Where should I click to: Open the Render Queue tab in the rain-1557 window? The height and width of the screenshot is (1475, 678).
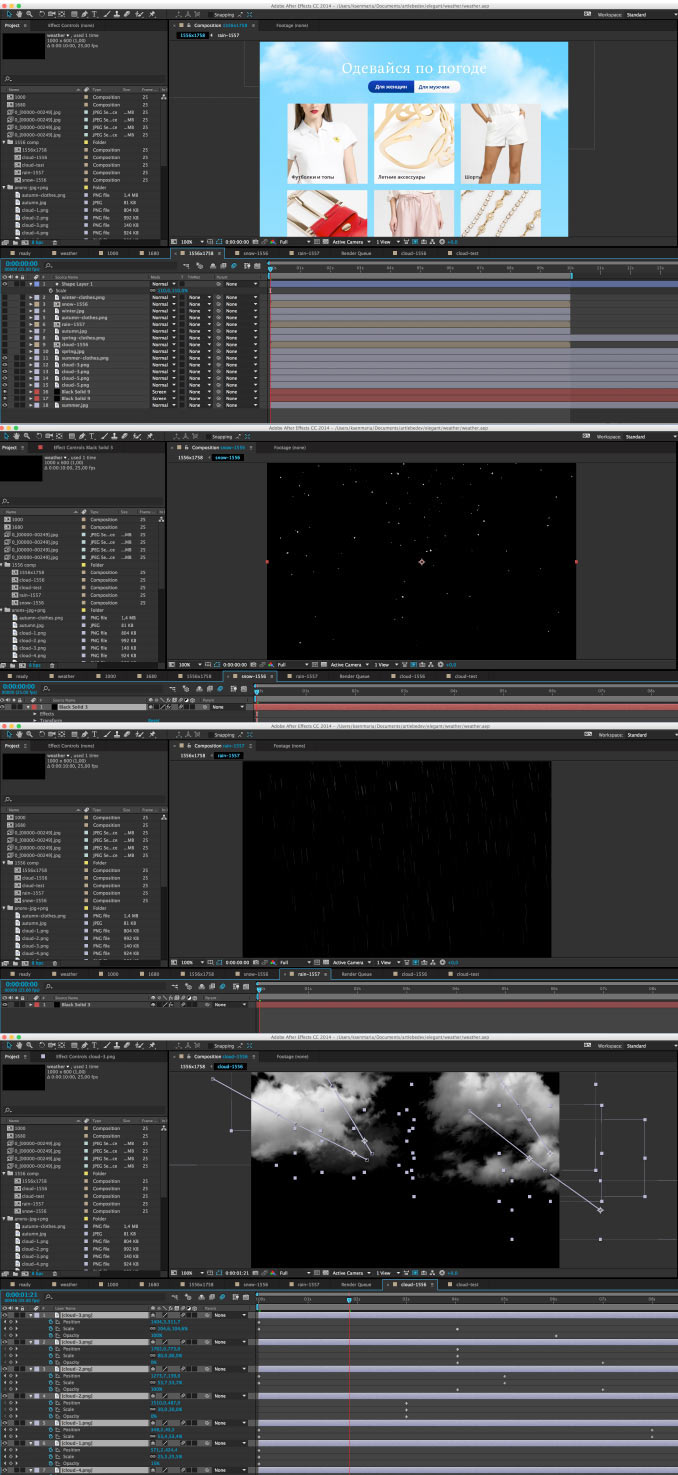[x=356, y=974]
